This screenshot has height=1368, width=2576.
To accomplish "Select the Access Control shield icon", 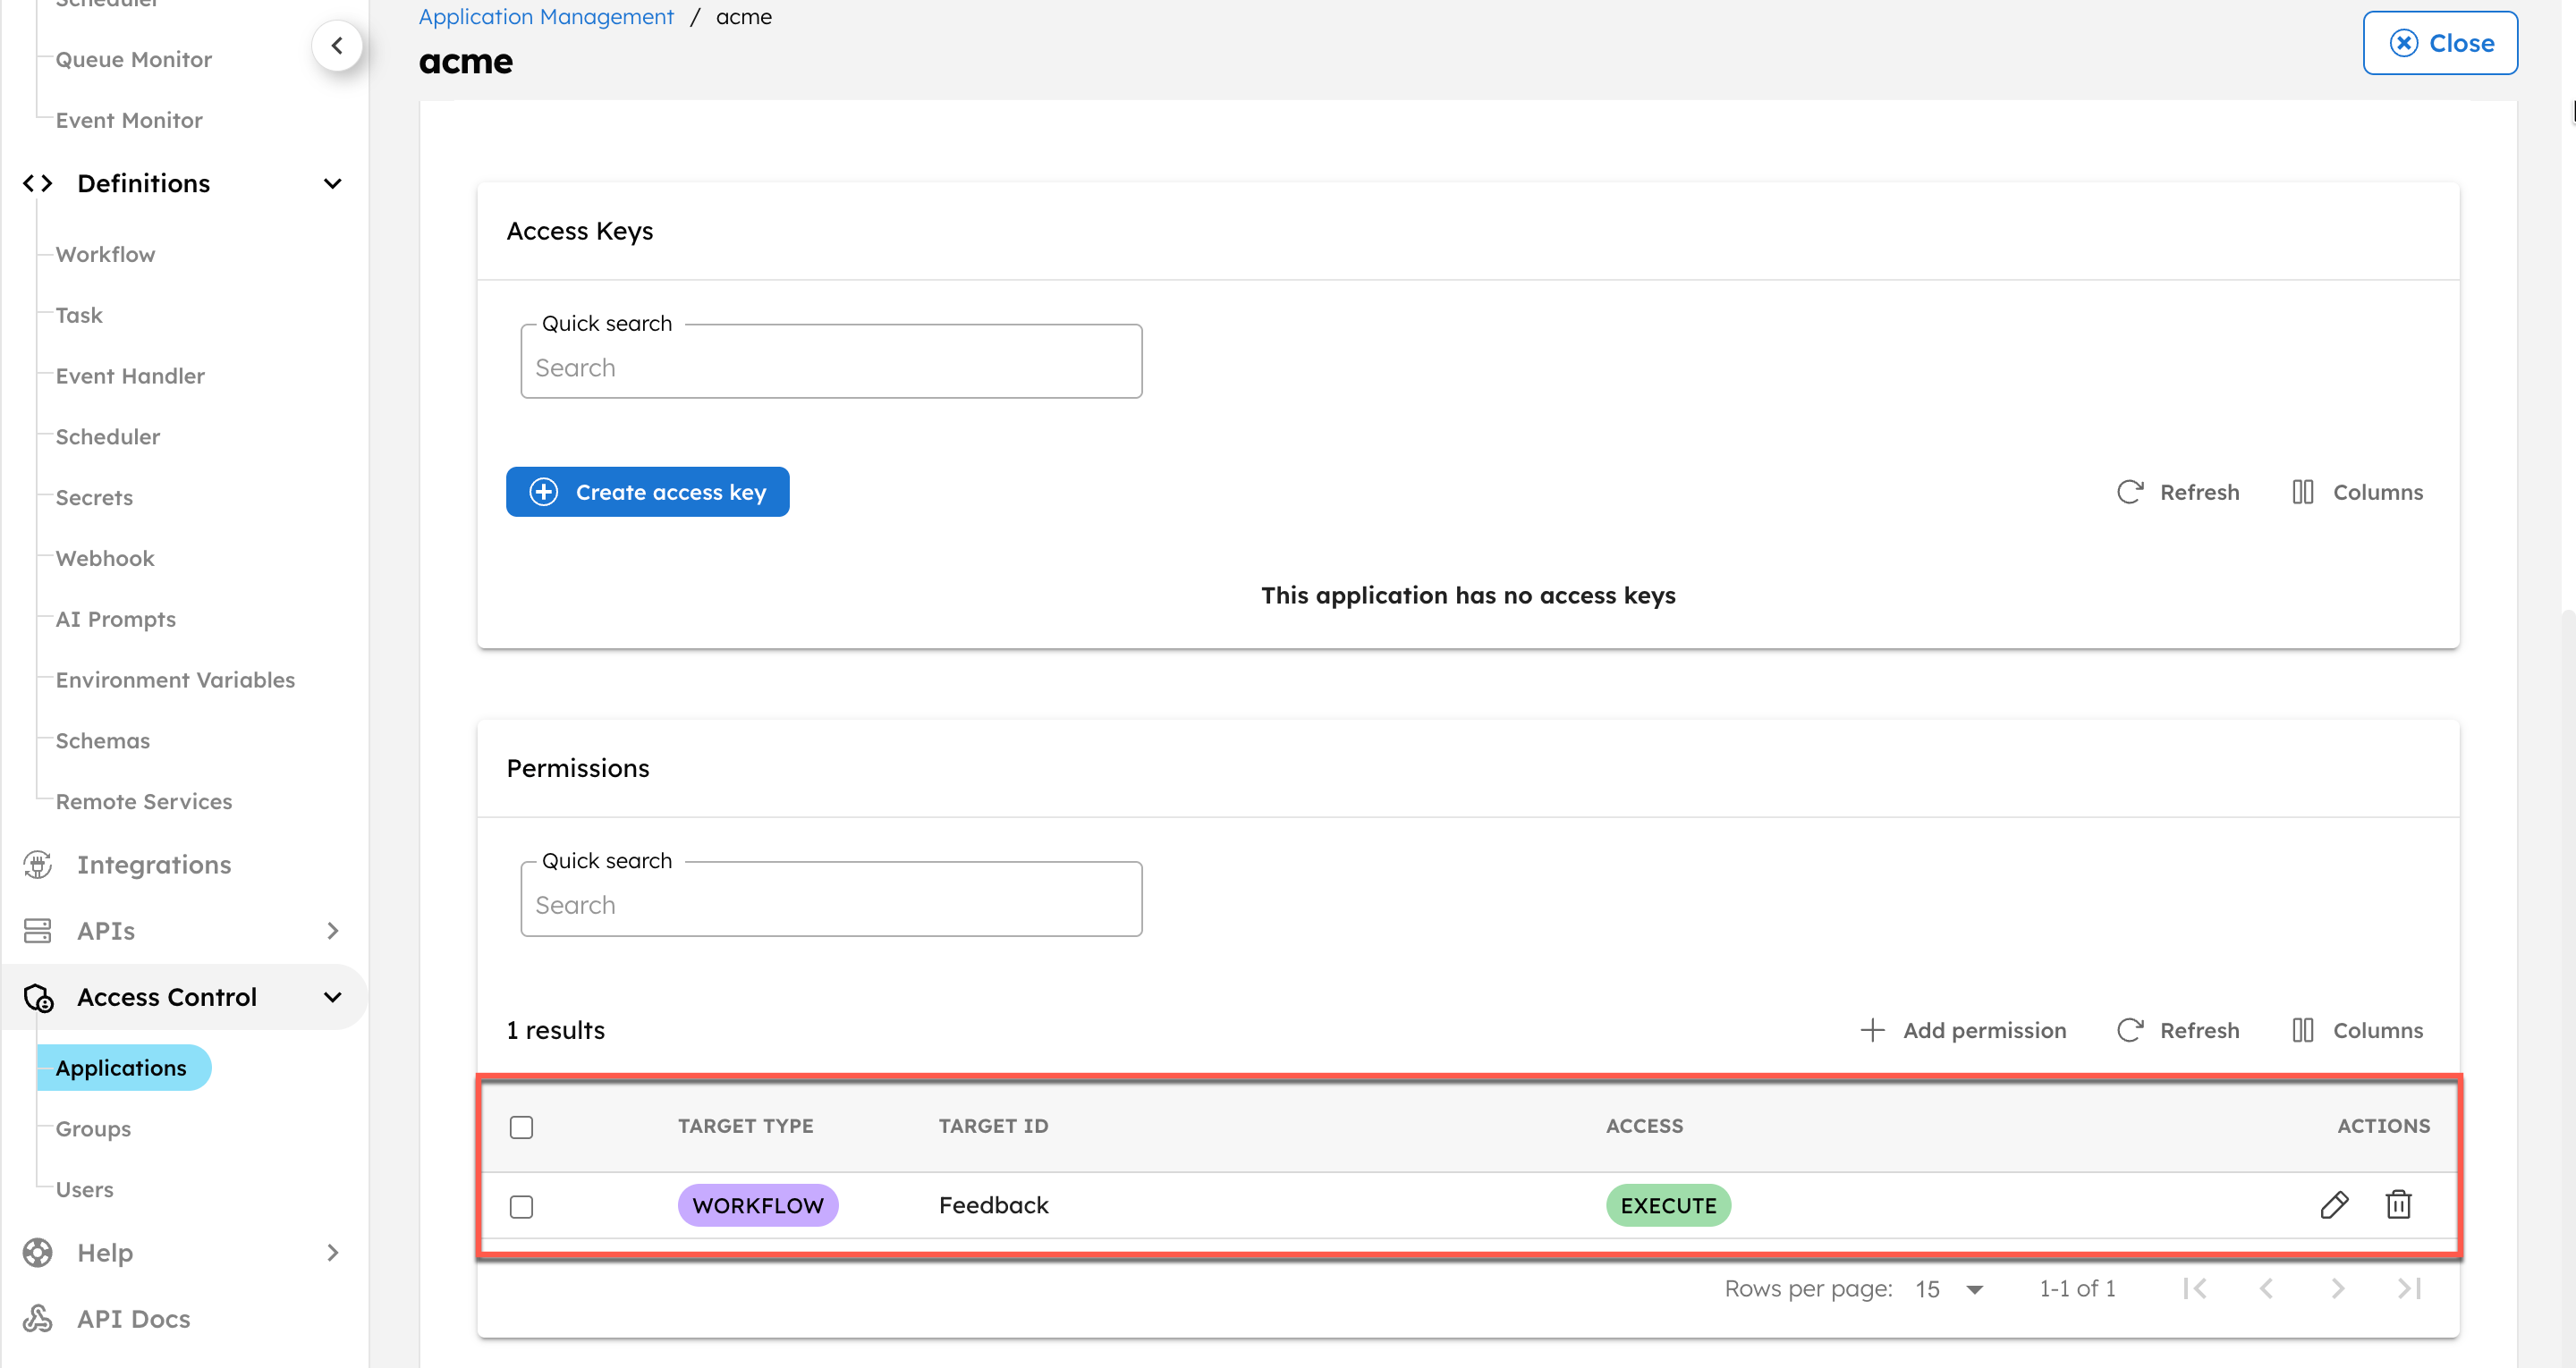I will pos(37,997).
